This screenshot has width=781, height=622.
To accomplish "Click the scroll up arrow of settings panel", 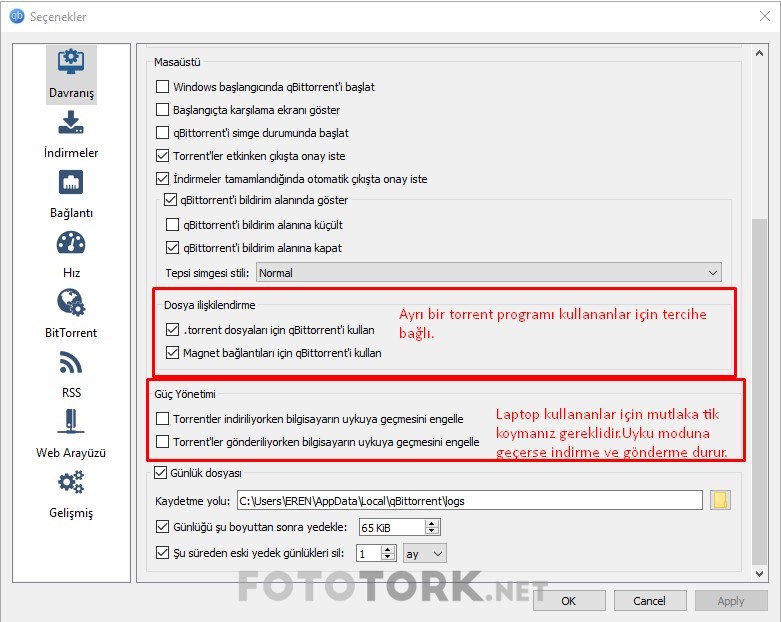I will tap(759, 53).
